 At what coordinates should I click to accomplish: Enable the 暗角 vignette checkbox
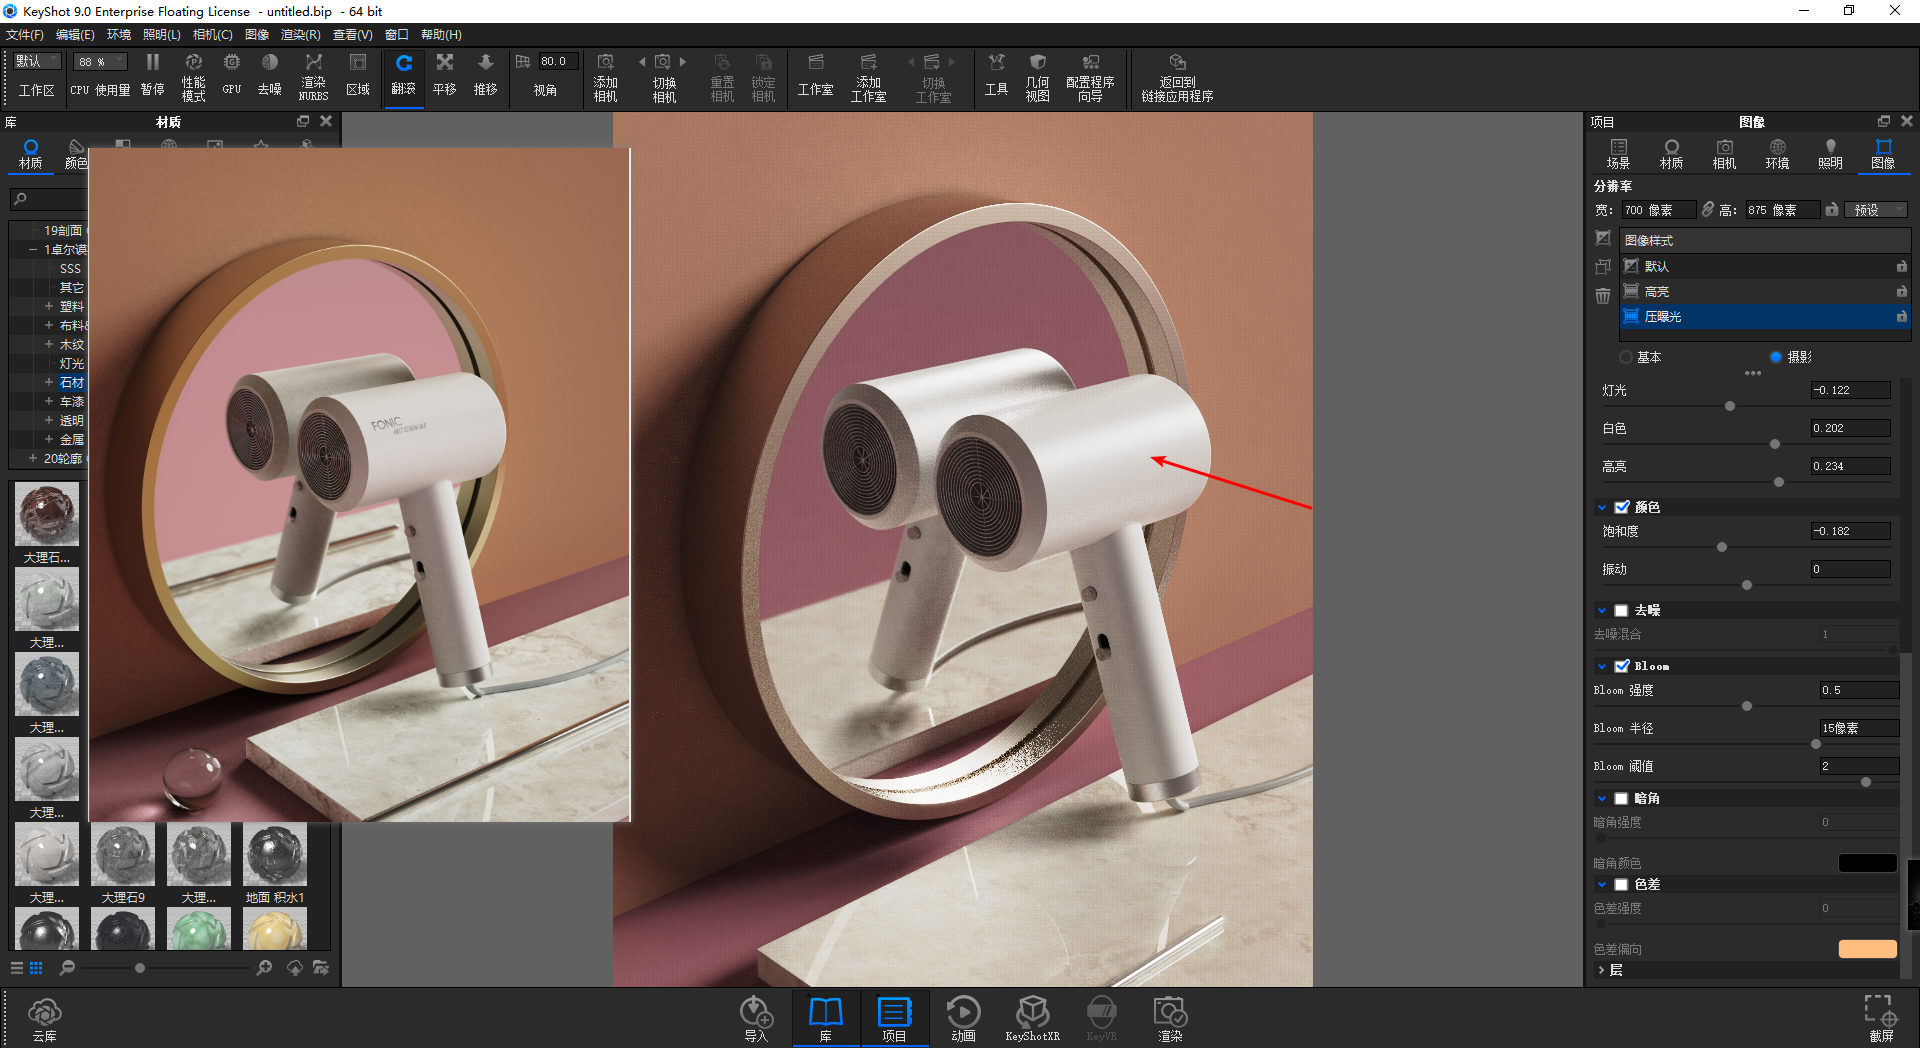(1622, 798)
